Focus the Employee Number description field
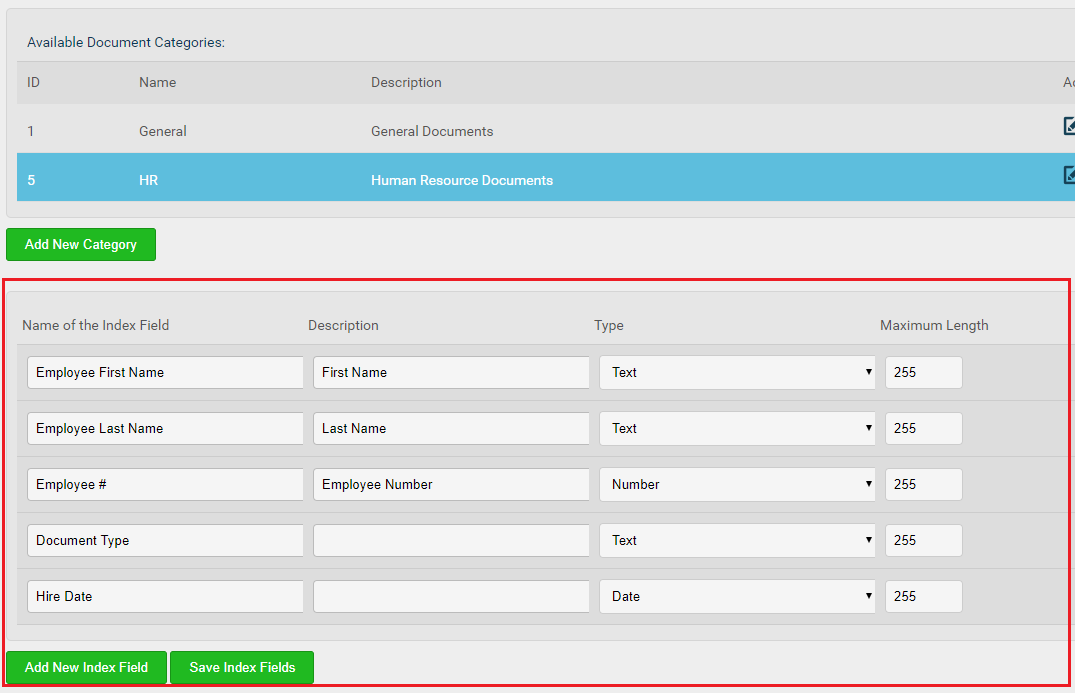Image resolution: width=1075 pixels, height=693 pixels. (451, 484)
